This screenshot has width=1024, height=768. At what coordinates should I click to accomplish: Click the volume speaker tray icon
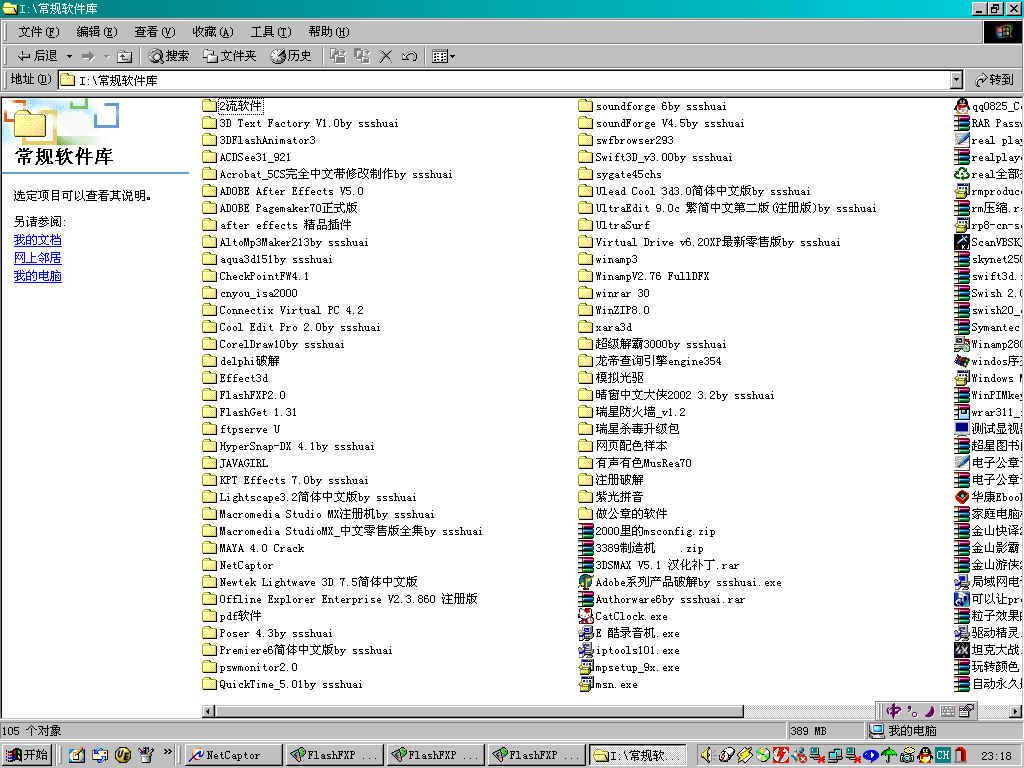(x=706, y=755)
